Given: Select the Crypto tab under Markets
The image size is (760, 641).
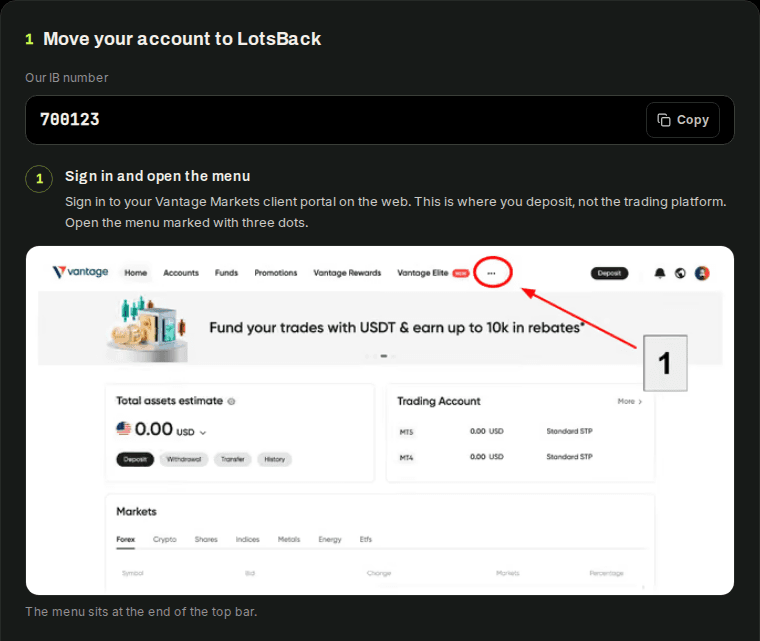Looking at the screenshot, I should pos(165,539).
